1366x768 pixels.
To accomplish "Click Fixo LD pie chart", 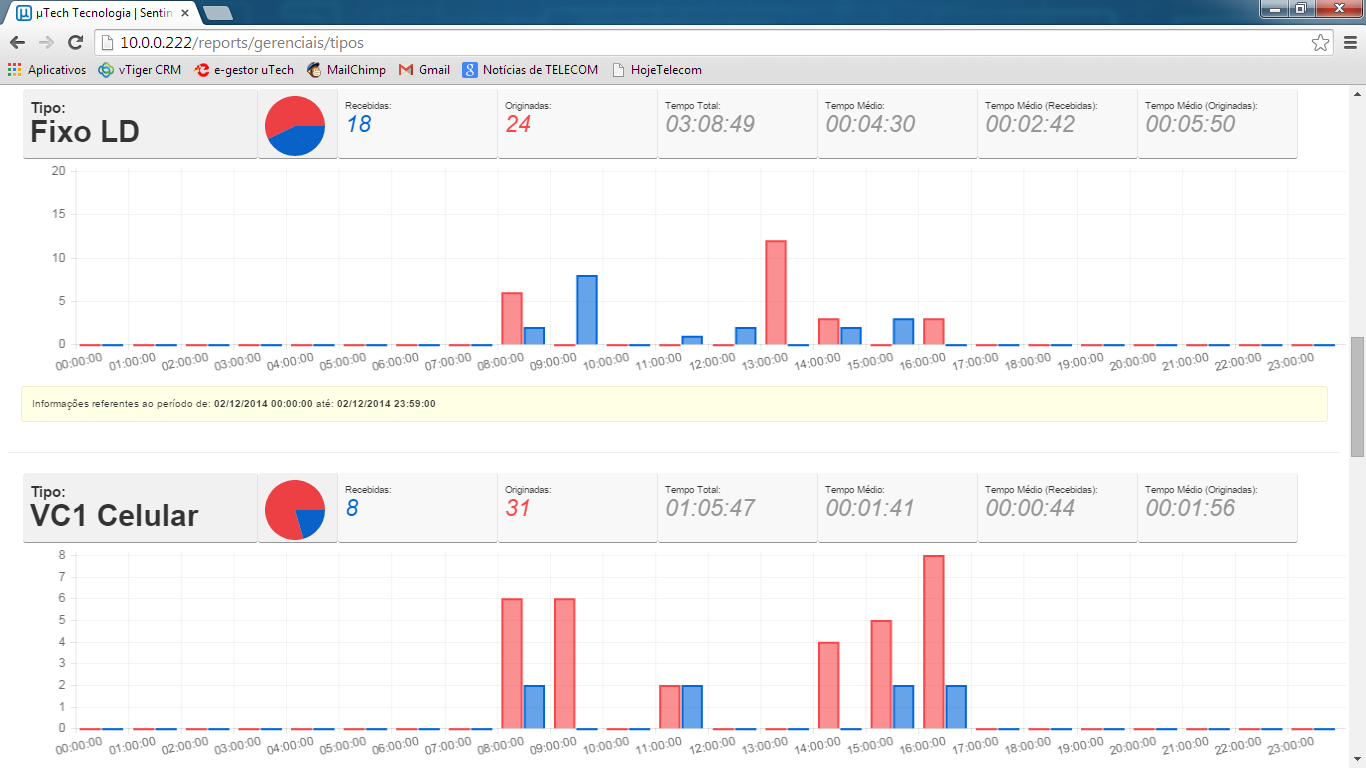I will tap(295, 126).
